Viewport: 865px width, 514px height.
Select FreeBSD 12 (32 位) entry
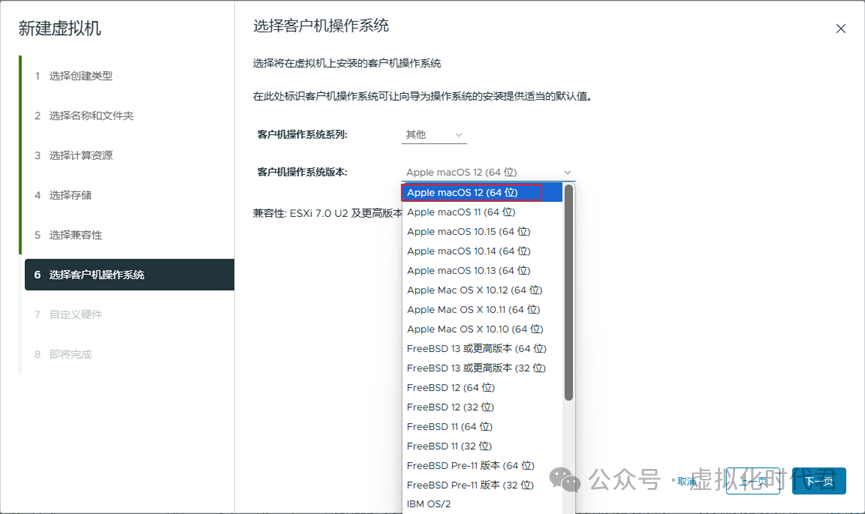coord(482,407)
